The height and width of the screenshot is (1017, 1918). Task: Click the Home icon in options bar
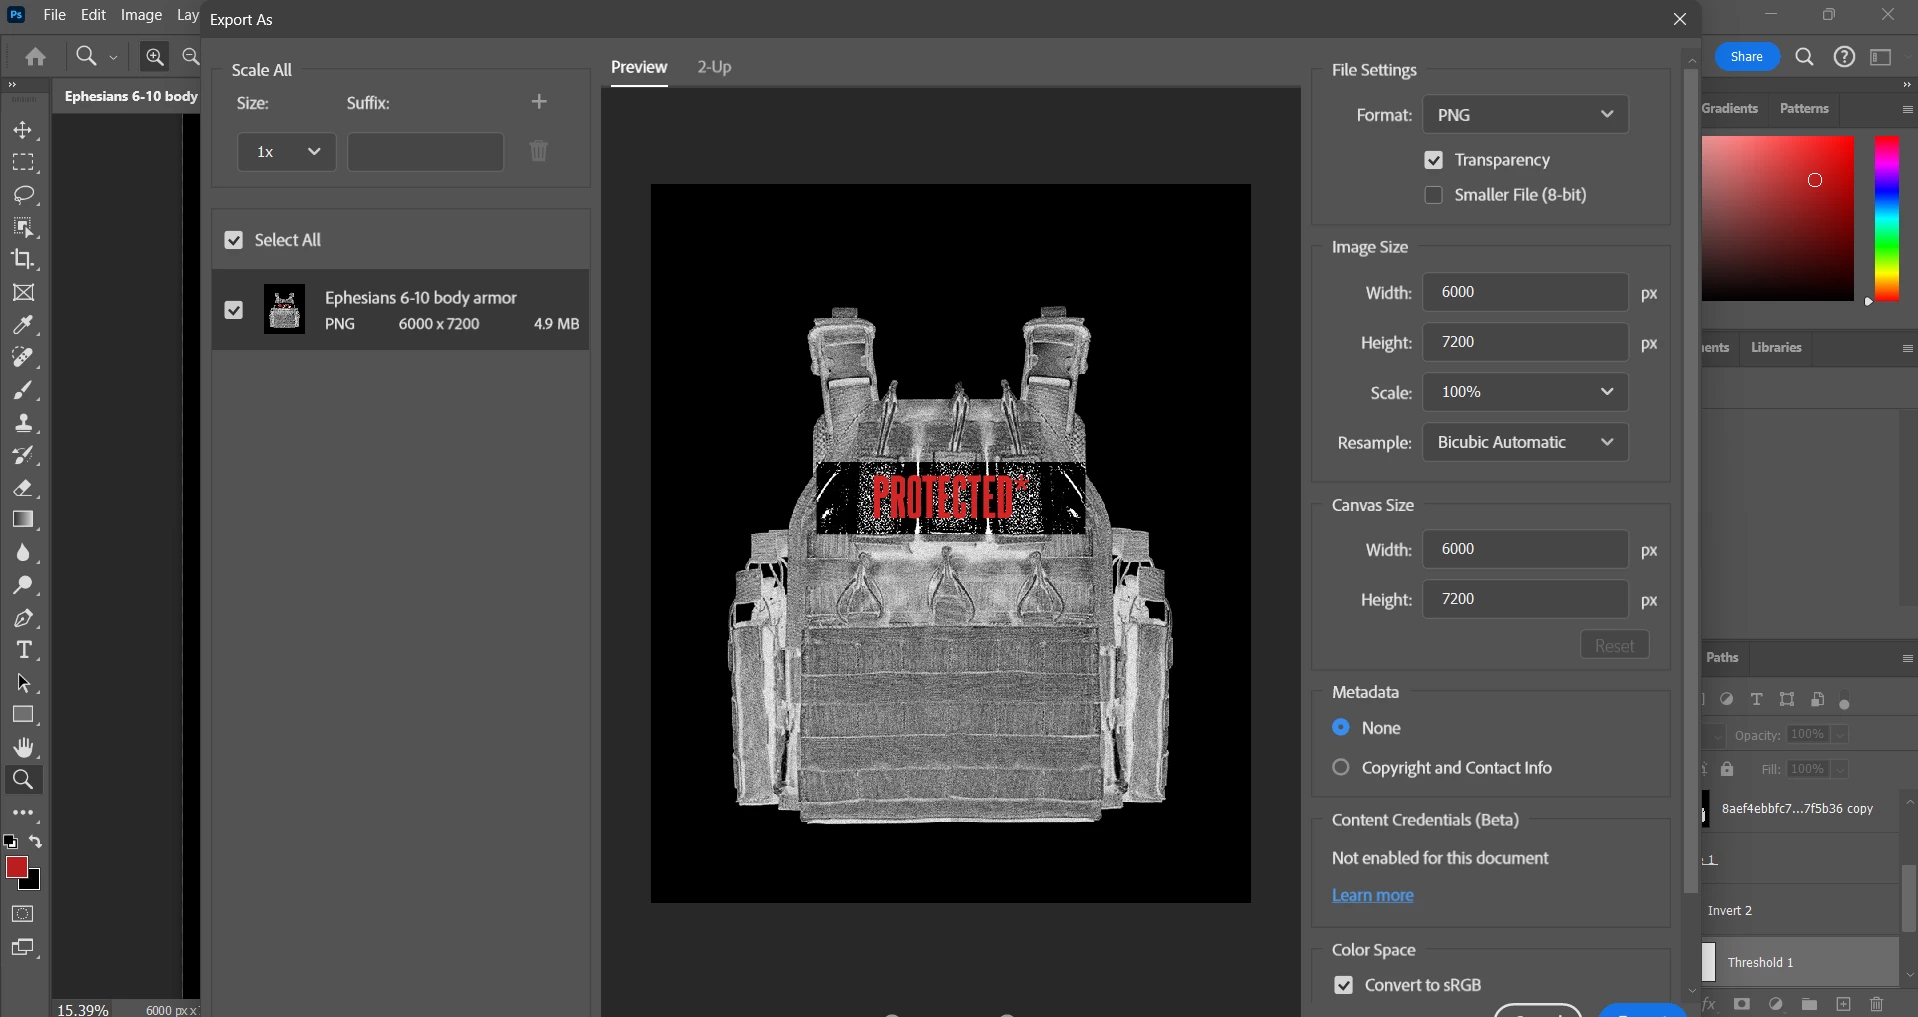36,57
